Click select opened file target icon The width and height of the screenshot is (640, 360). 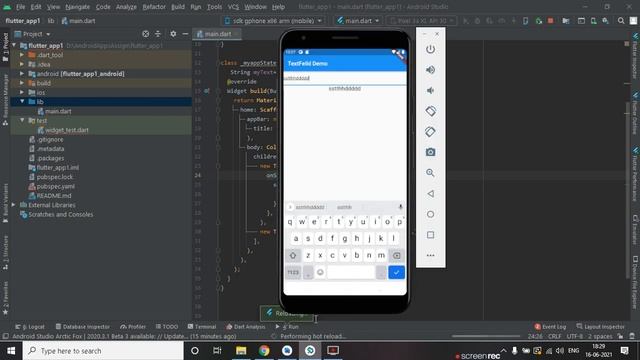pyautogui.click(x=145, y=34)
